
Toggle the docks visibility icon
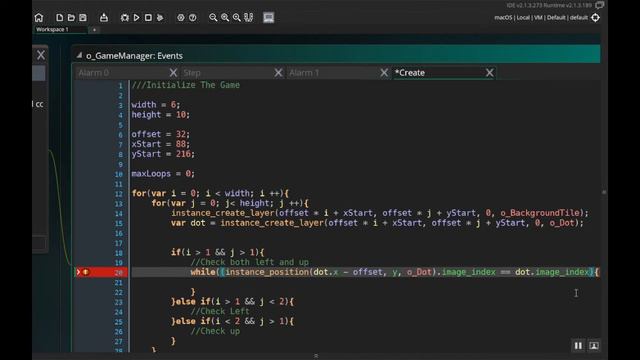pos(249,18)
